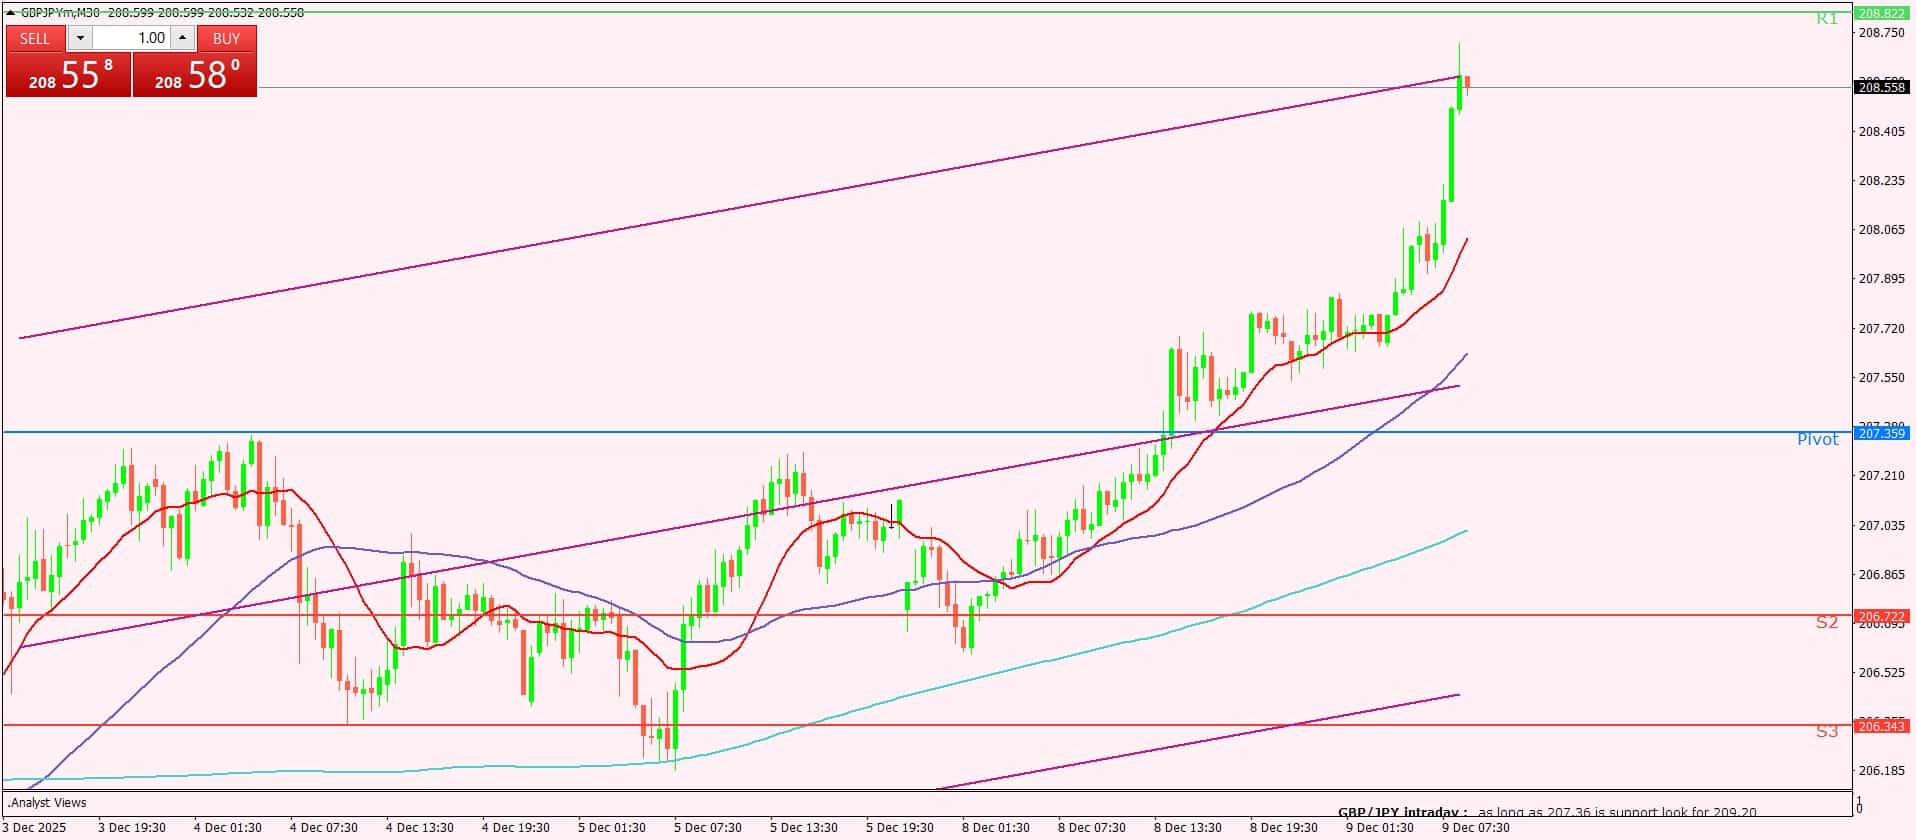The height and width of the screenshot is (840, 1916).
Task: Click the red 206.343 S3 price tag
Action: pos(1881,726)
